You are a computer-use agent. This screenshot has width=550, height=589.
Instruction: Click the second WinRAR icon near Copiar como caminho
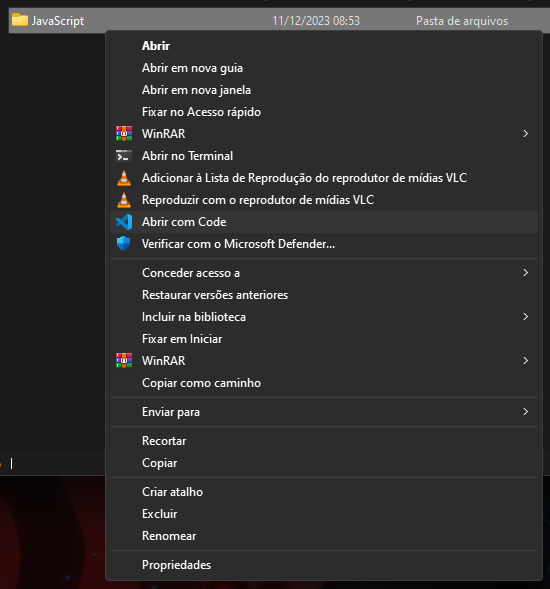[124, 361]
